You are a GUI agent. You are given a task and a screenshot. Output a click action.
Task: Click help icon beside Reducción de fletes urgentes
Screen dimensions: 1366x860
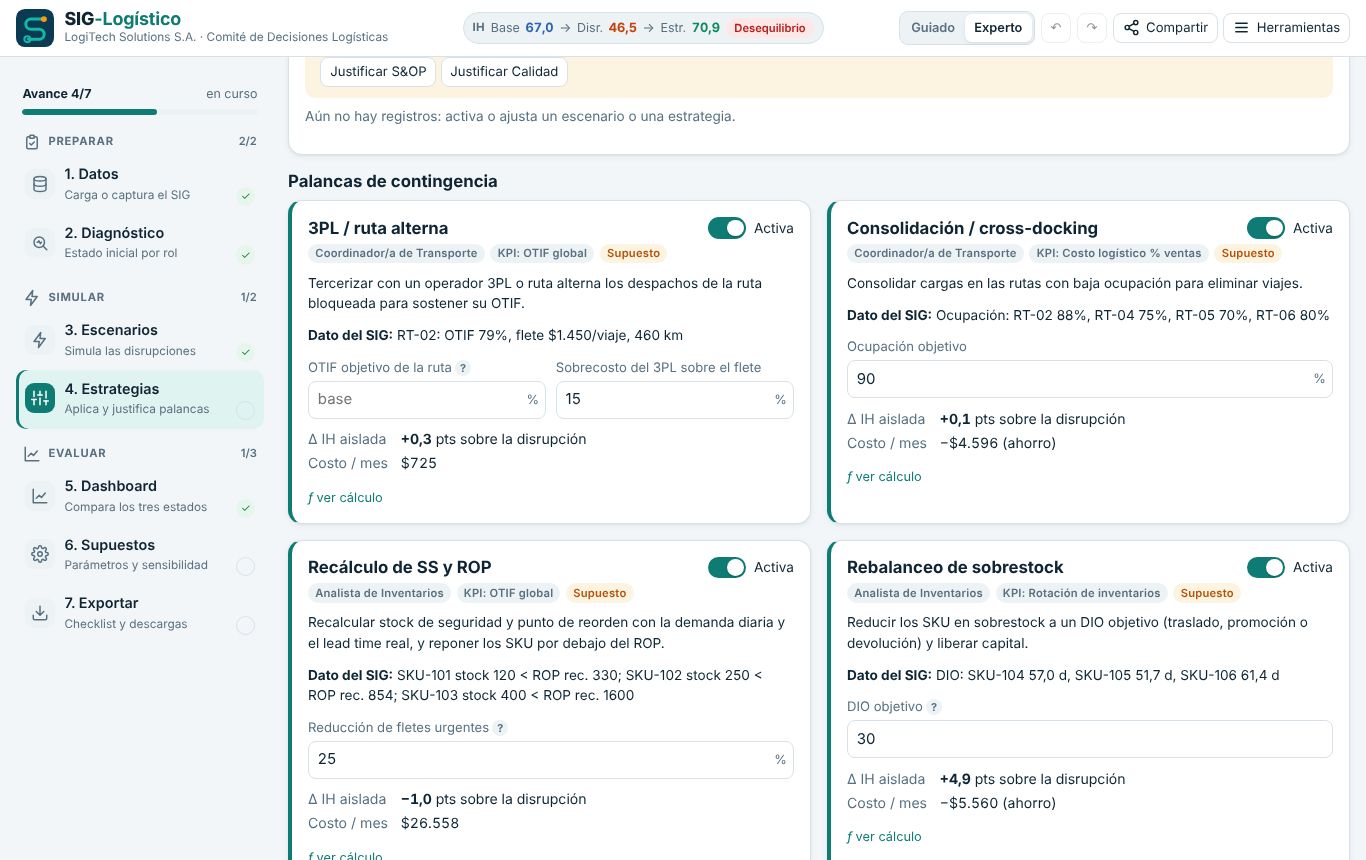pyautogui.click(x=500, y=728)
